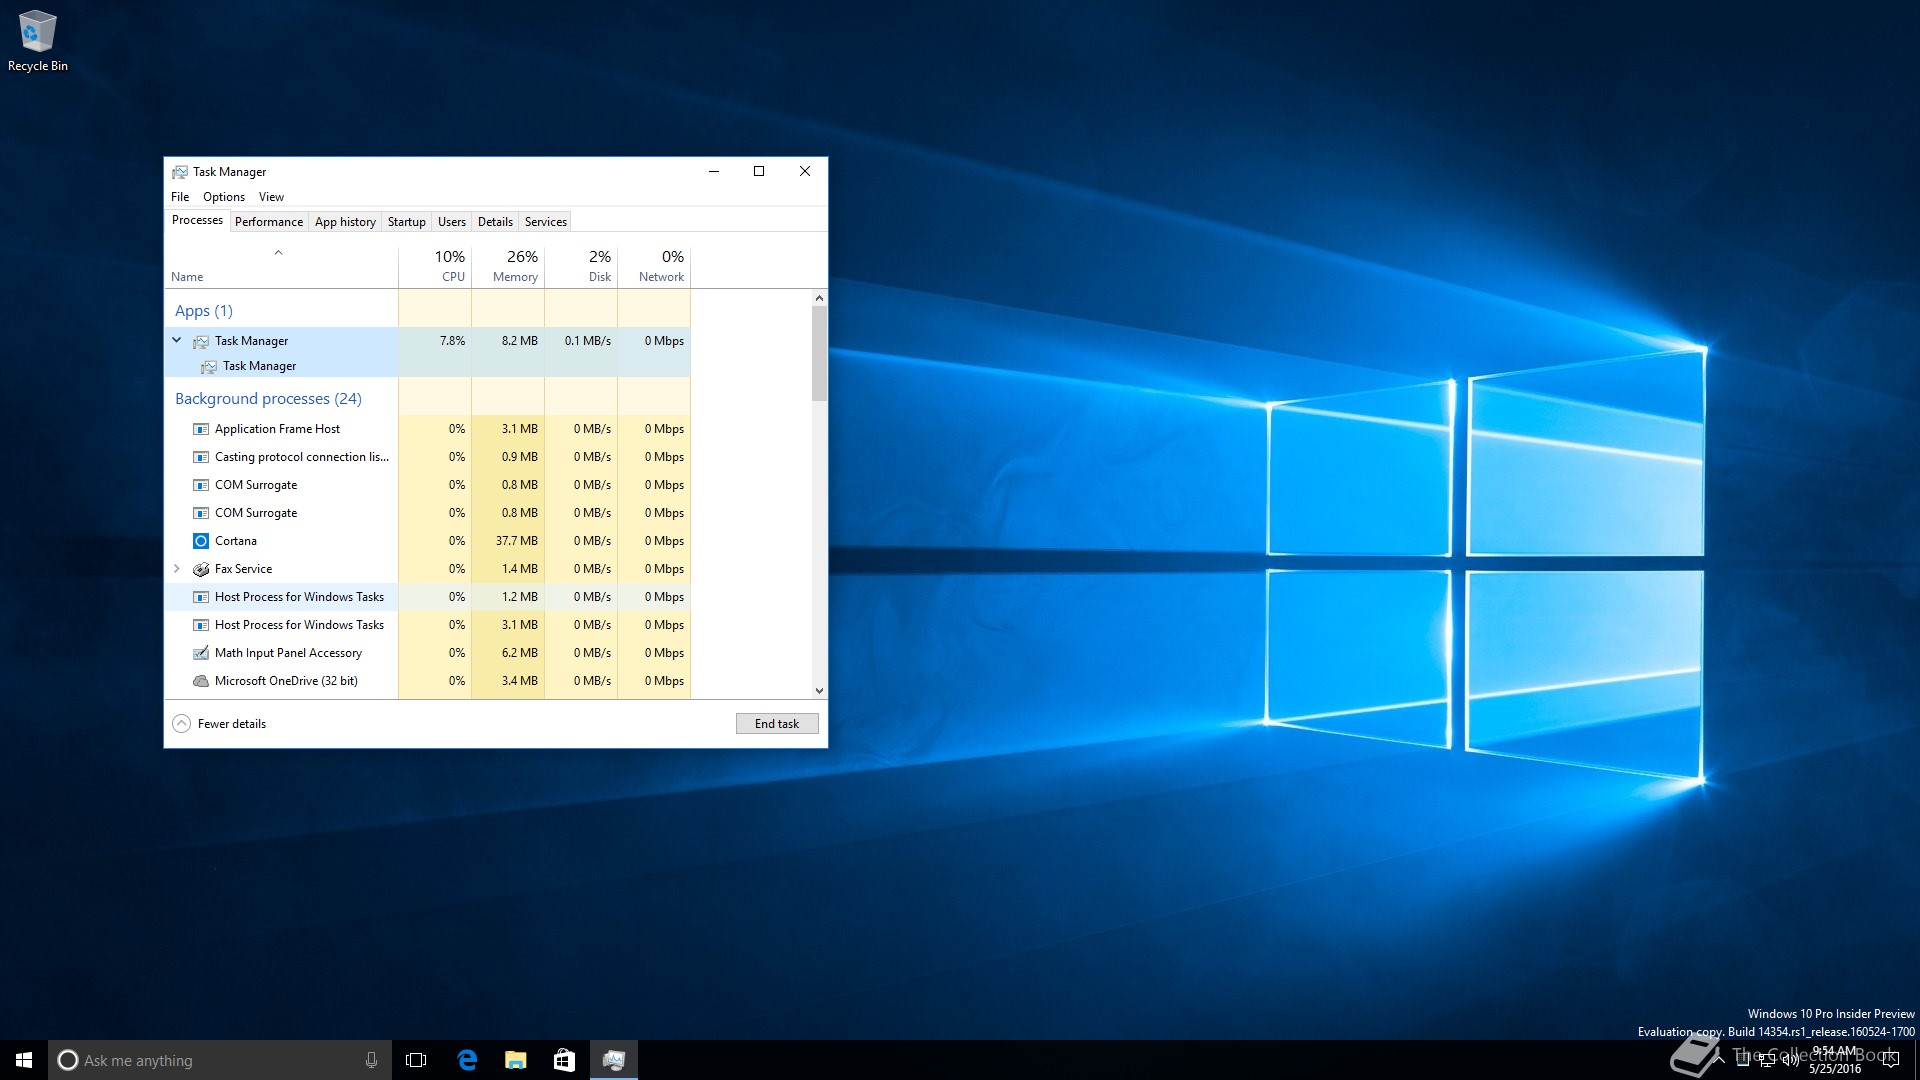Click the Task Manager child process icon

[x=209, y=366]
